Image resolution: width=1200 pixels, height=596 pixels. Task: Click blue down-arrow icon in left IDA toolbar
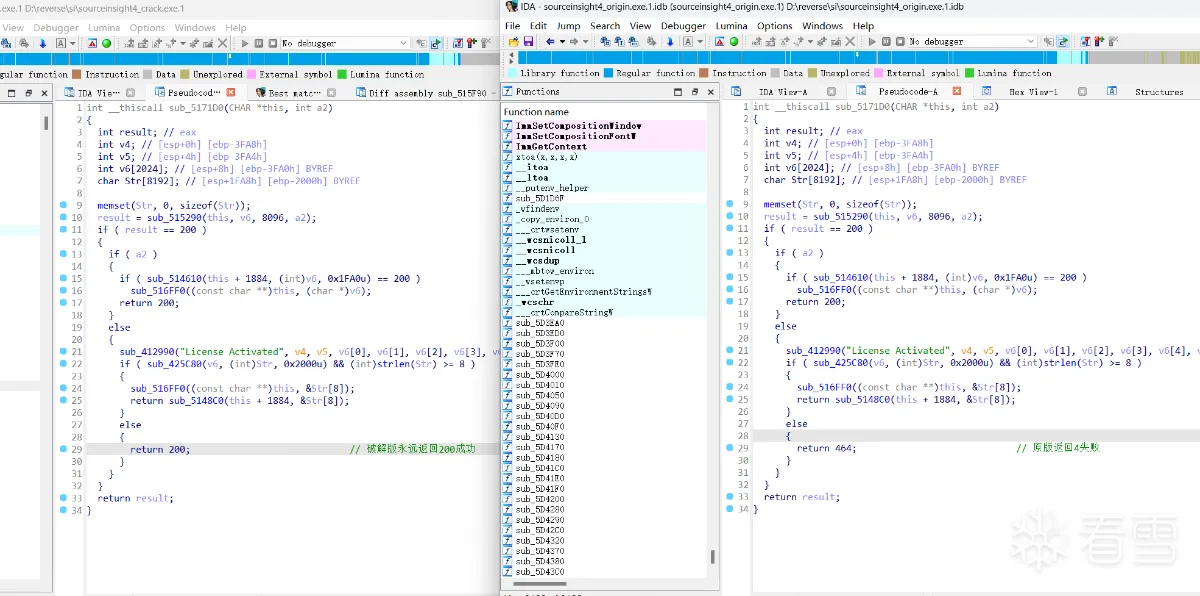point(42,43)
